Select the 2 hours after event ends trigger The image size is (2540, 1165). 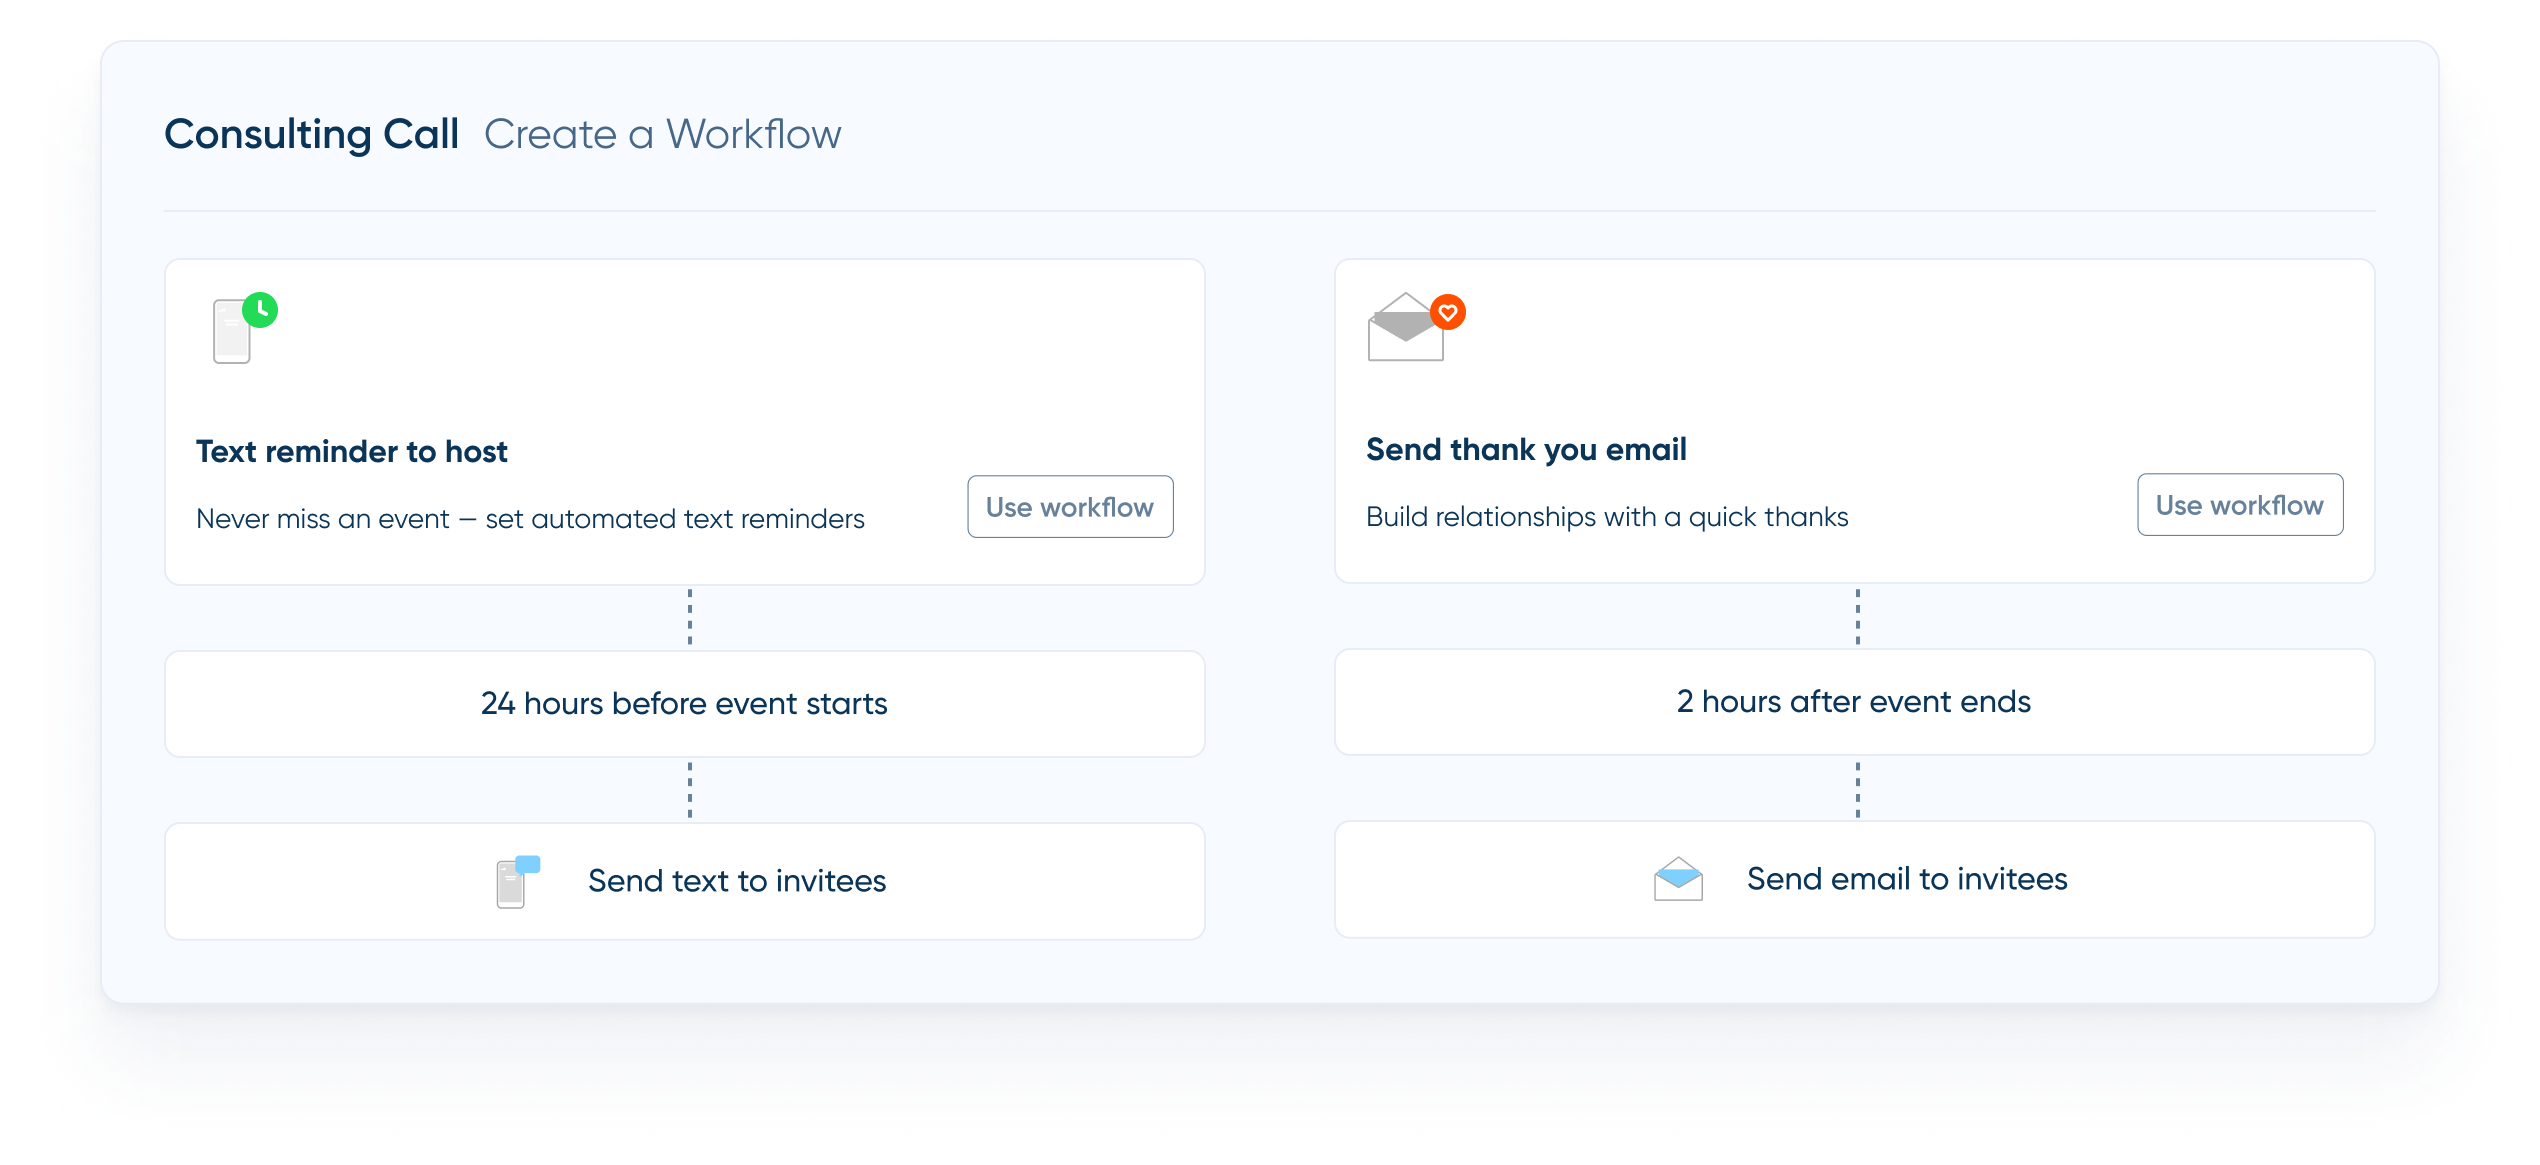1853,702
